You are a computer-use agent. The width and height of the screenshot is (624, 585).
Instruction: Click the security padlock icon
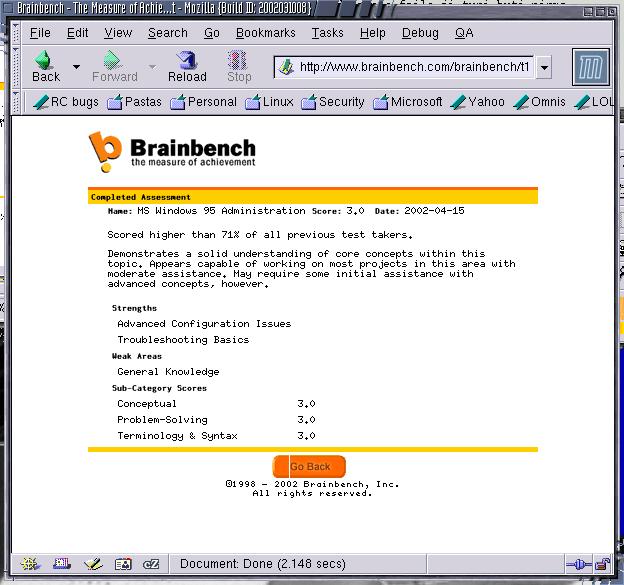pos(603,564)
